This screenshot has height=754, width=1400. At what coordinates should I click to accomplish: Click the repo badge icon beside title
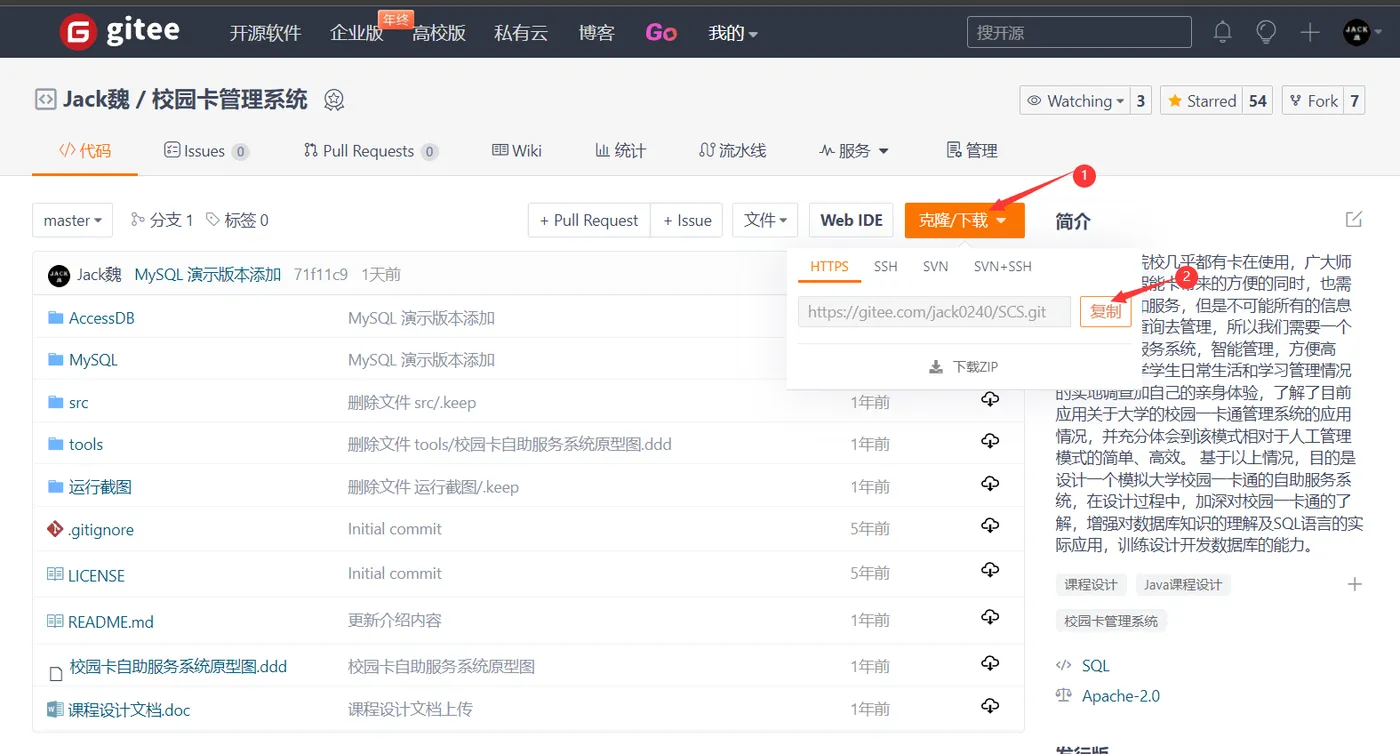click(x=334, y=100)
